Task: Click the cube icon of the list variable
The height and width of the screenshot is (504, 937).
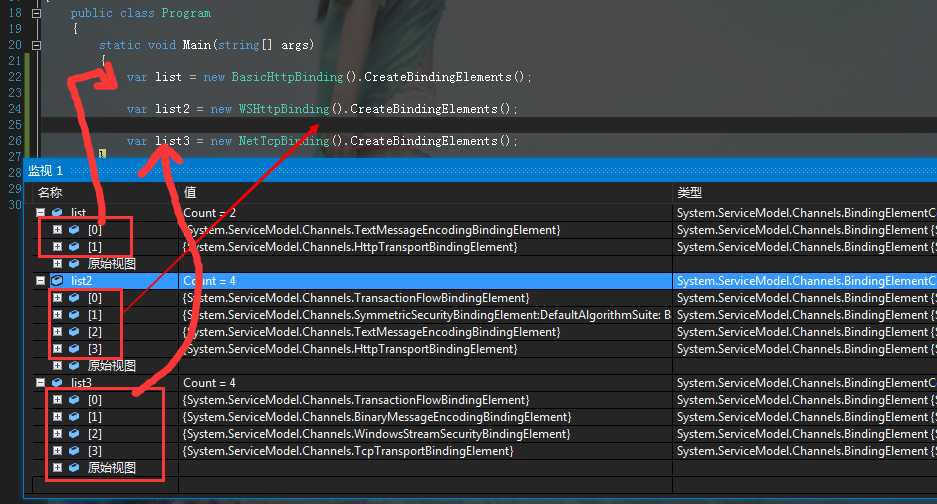Action: tap(57, 212)
